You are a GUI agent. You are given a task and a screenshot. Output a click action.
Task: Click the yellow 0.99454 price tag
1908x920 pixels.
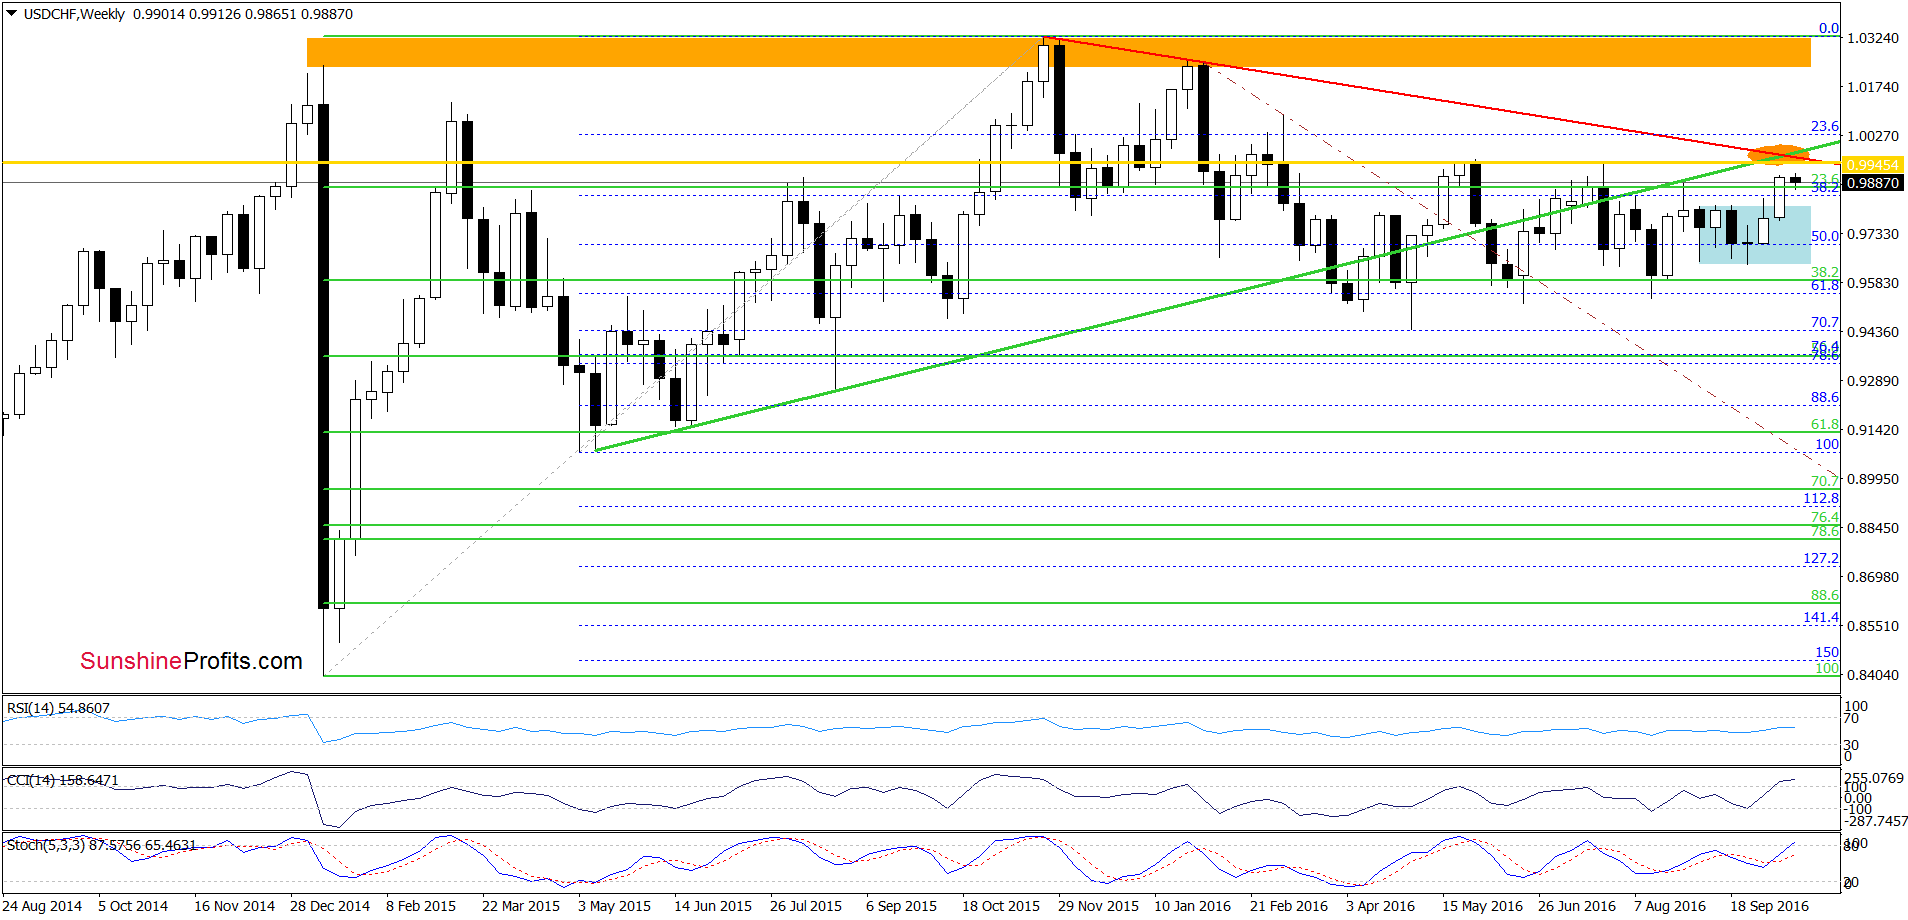(1871, 164)
